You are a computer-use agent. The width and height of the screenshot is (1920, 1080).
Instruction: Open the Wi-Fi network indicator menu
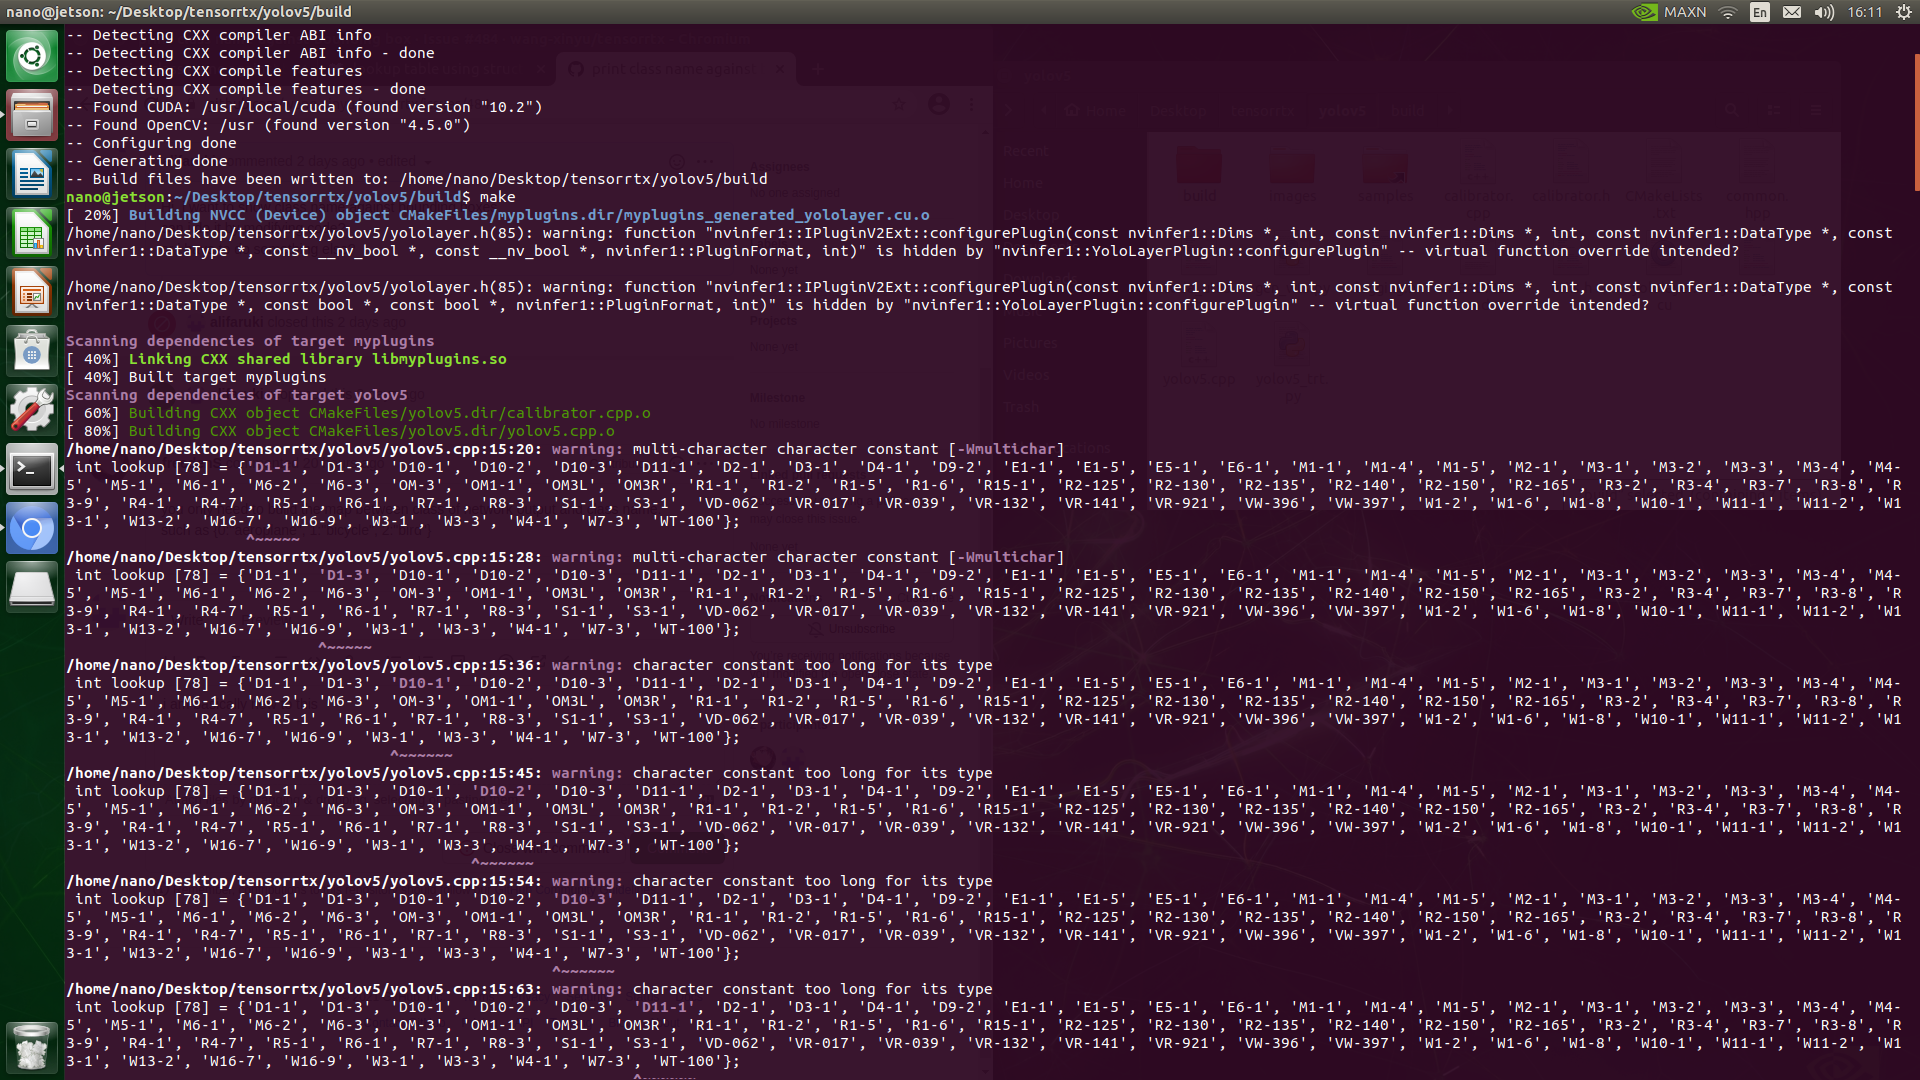(x=1728, y=12)
